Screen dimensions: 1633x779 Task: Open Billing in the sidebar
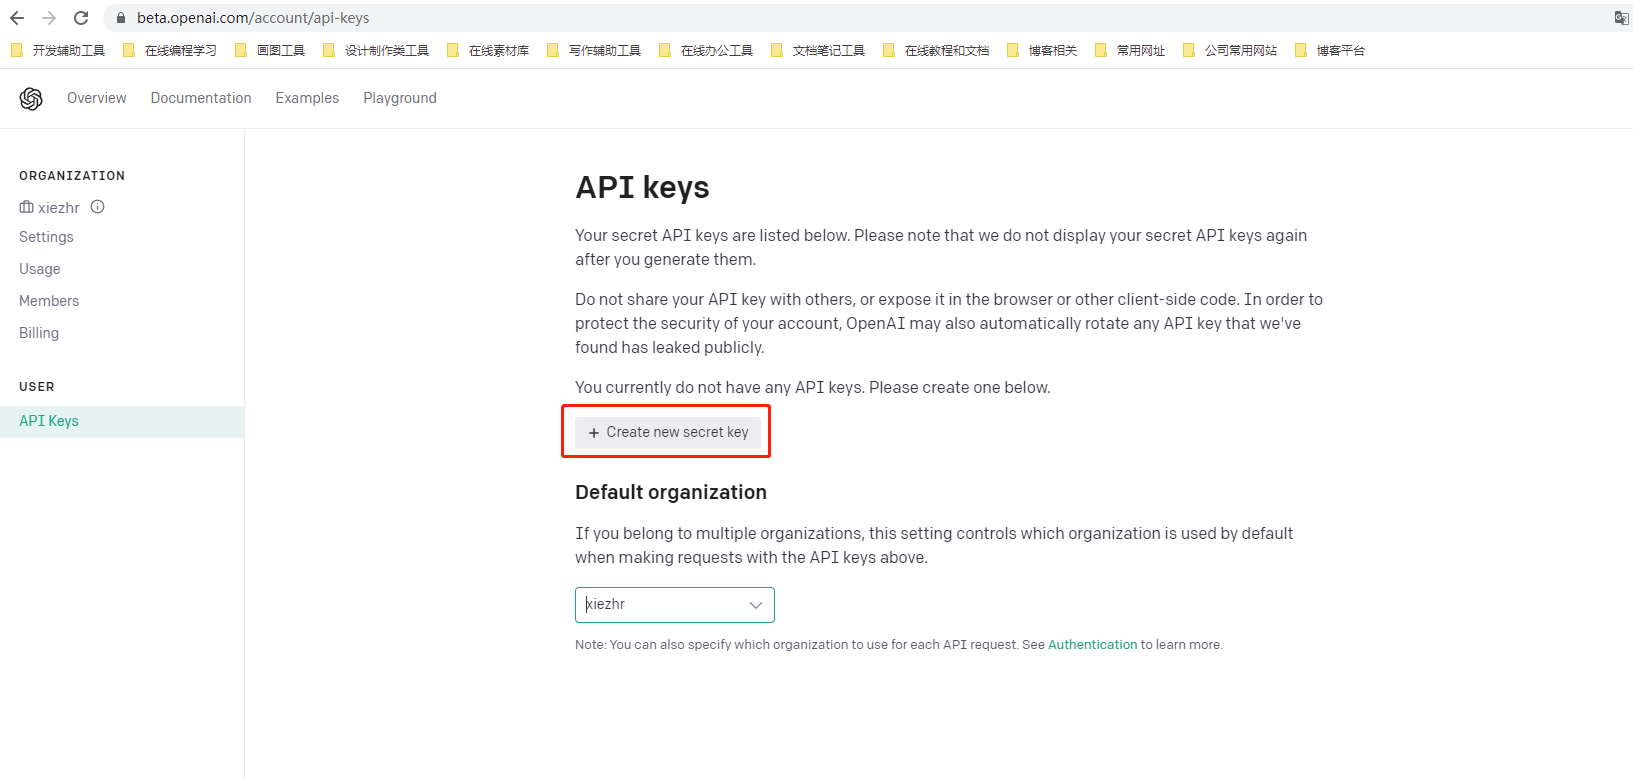[x=39, y=333]
